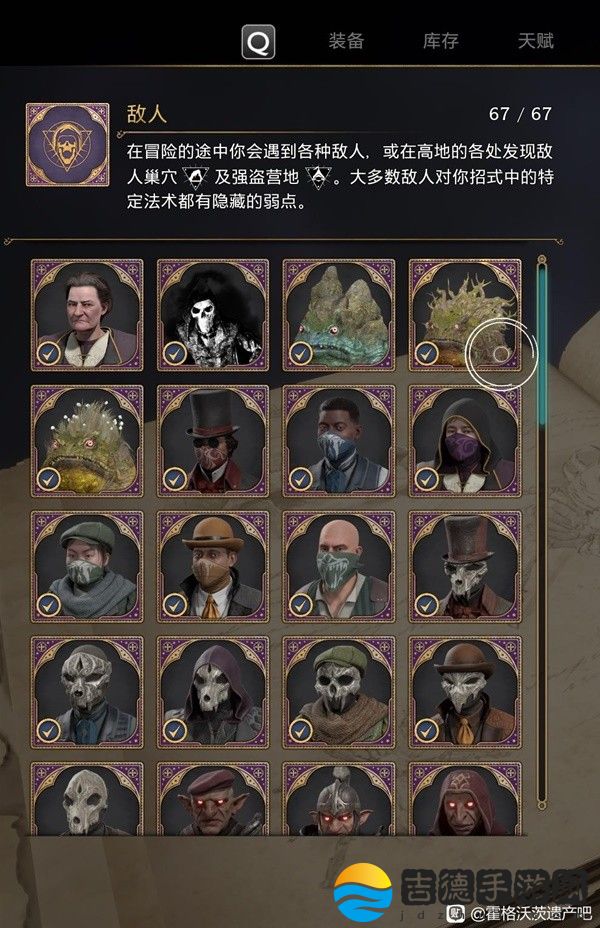This screenshot has width=600, height=928.
Task: Click checkmark on green-capped skull mask card
Action: (x=301, y=732)
